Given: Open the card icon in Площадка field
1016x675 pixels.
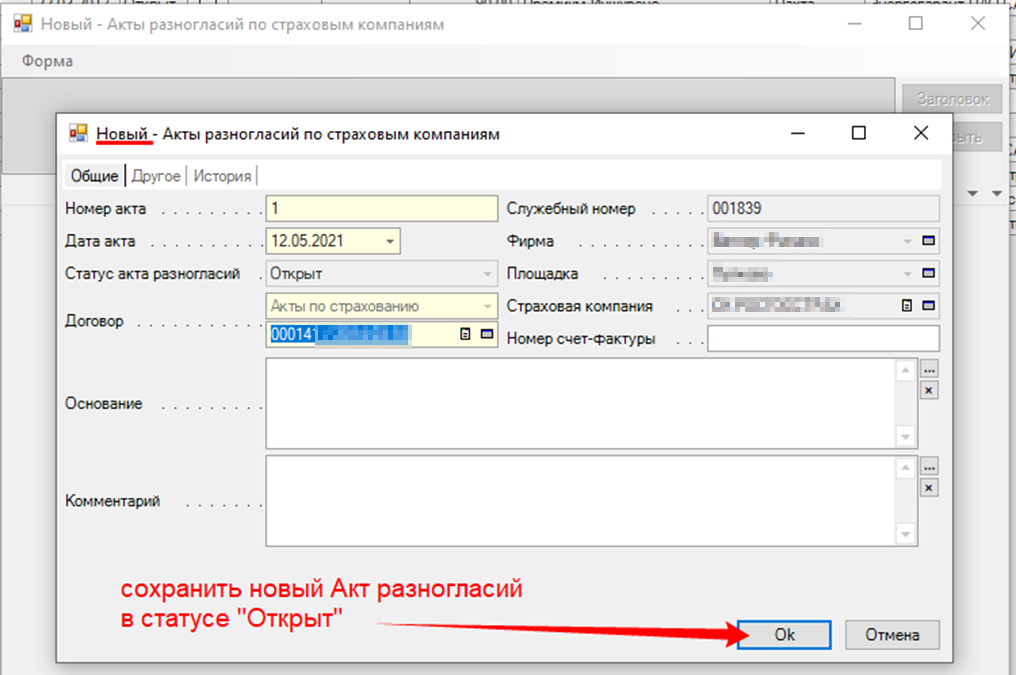Looking at the screenshot, I should 928,273.
